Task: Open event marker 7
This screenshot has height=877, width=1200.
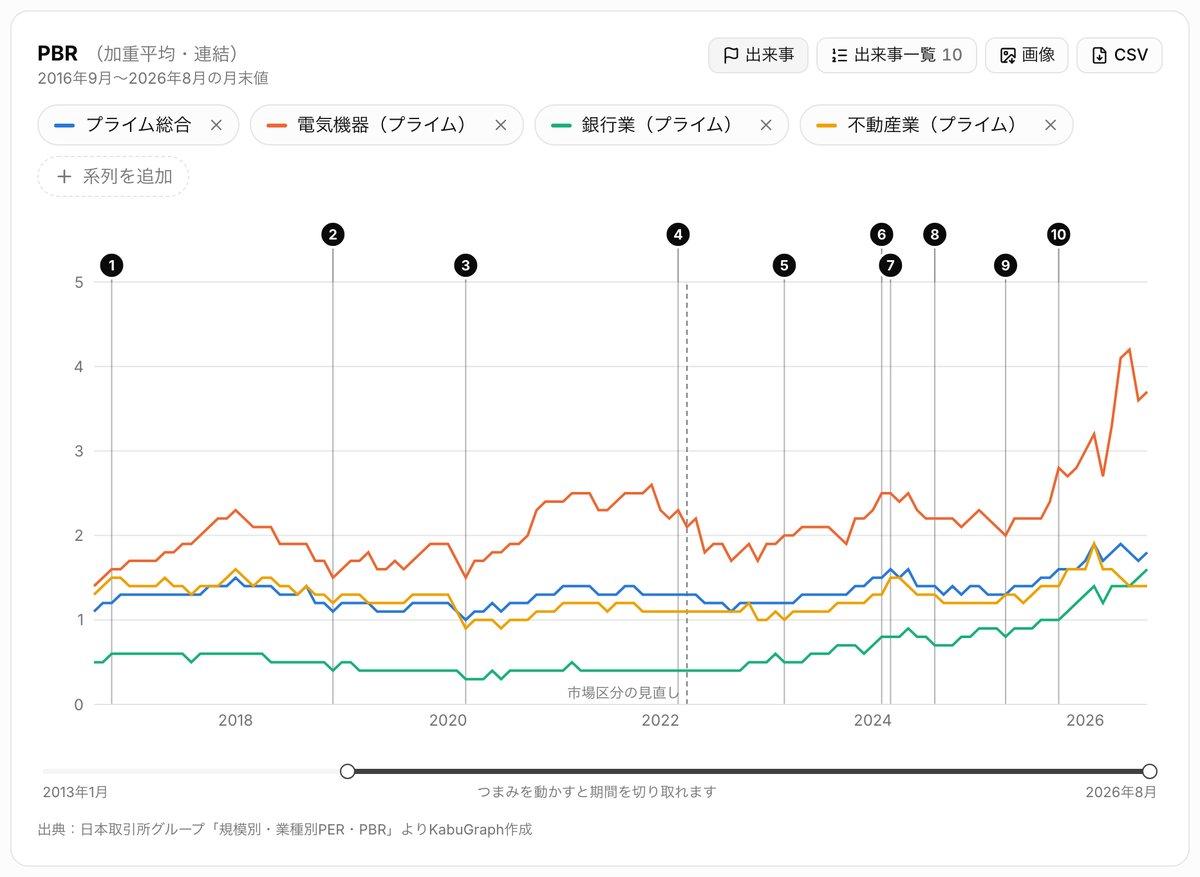Action: pos(890,265)
